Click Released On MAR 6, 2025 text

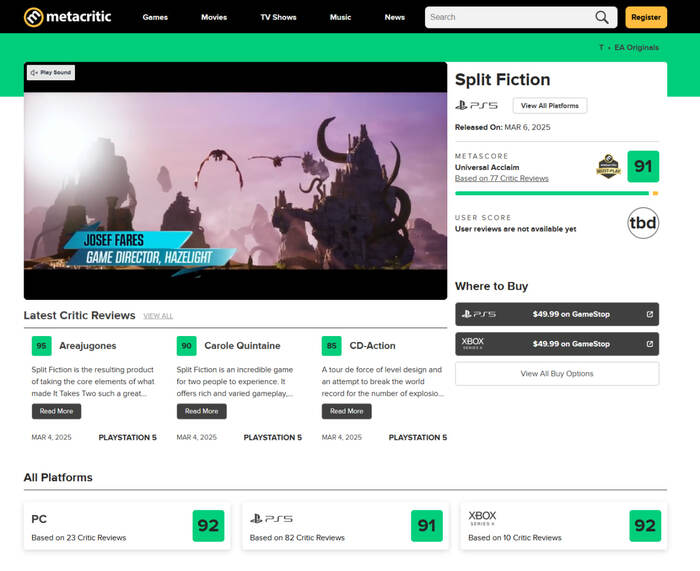[502, 127]
